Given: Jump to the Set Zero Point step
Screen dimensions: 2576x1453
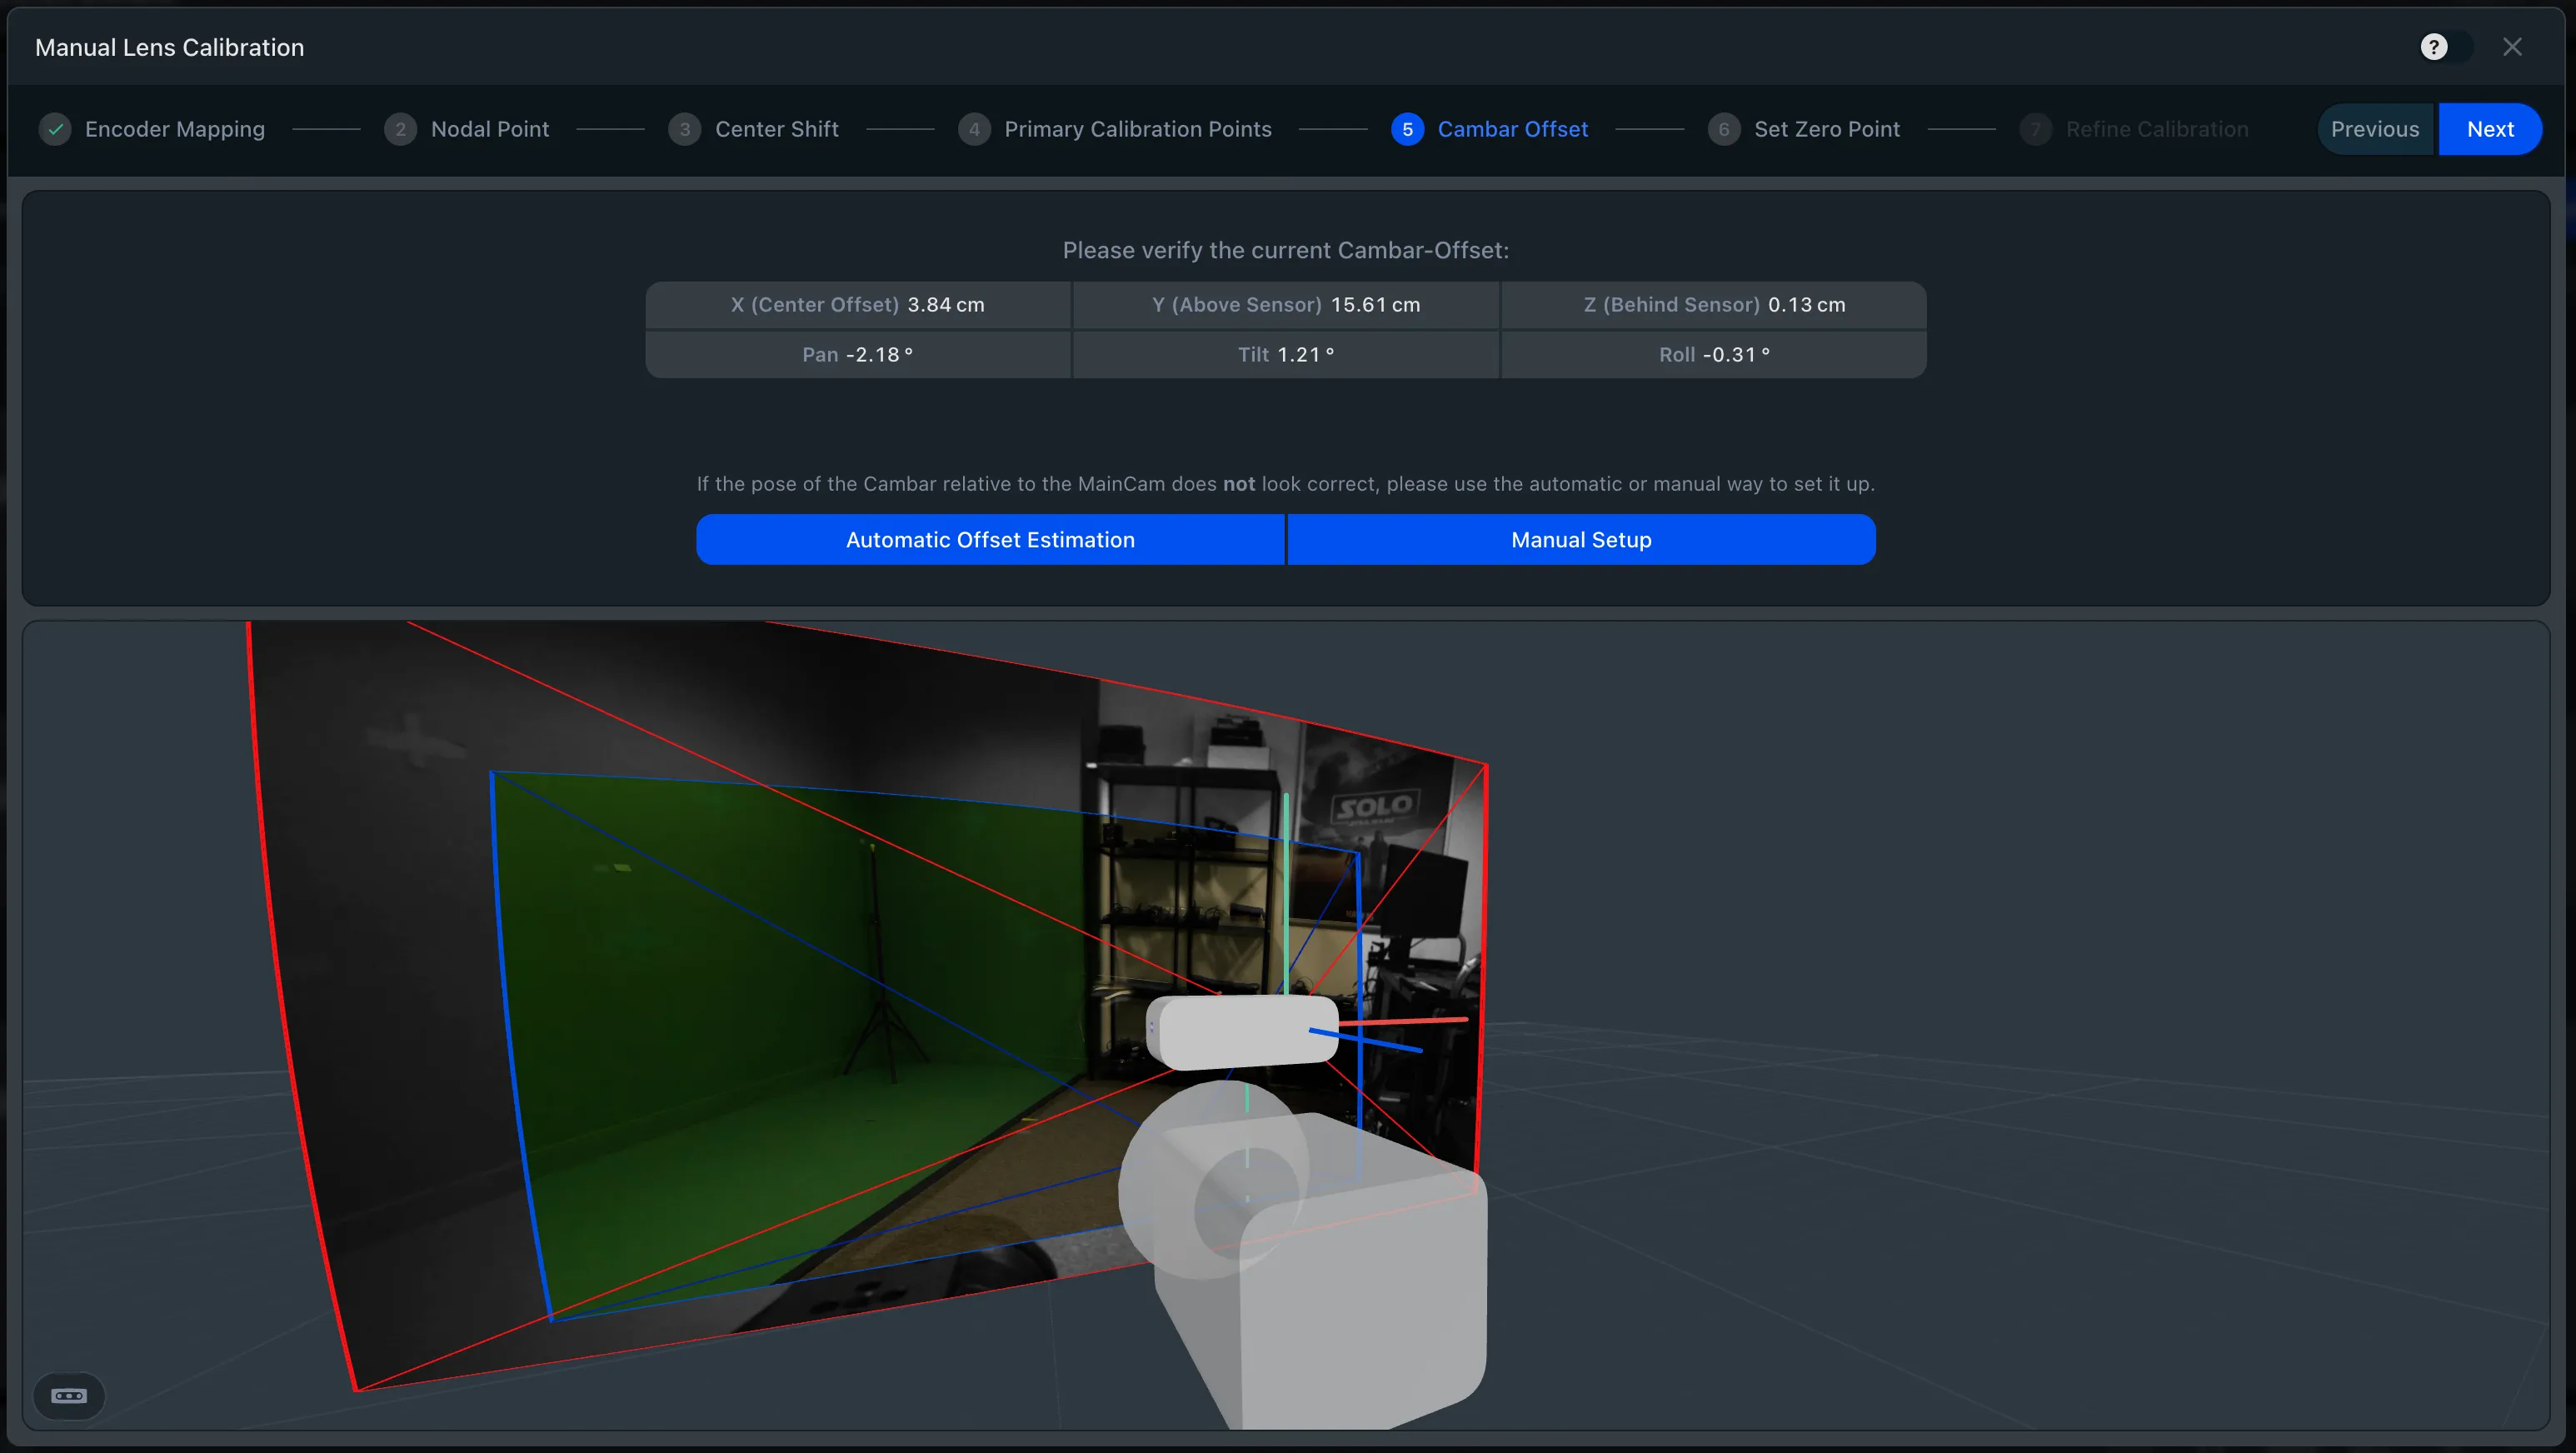Looking at the screenshot, I should [1827, 129].
